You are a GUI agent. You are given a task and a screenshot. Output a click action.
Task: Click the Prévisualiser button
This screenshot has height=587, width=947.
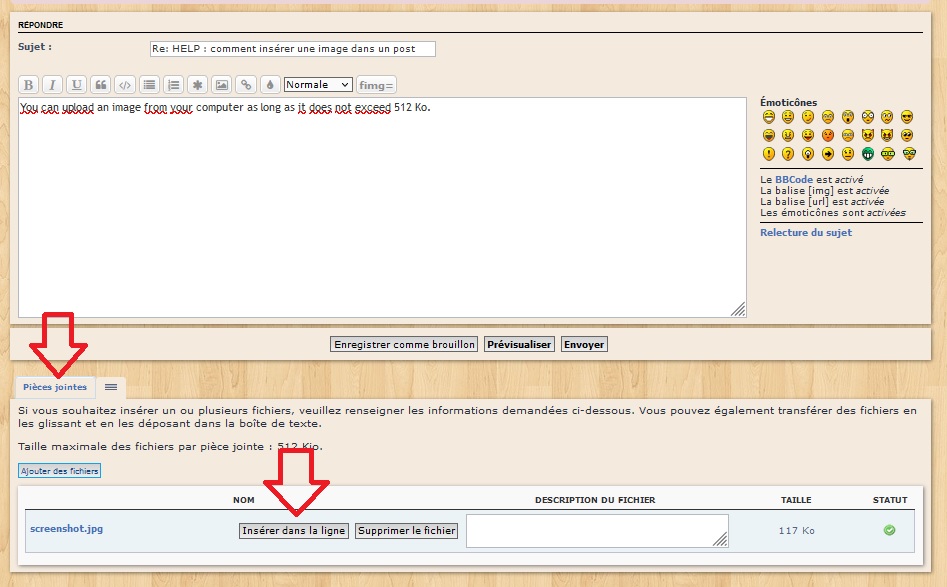pyautogui.click(x=519, y=344)
